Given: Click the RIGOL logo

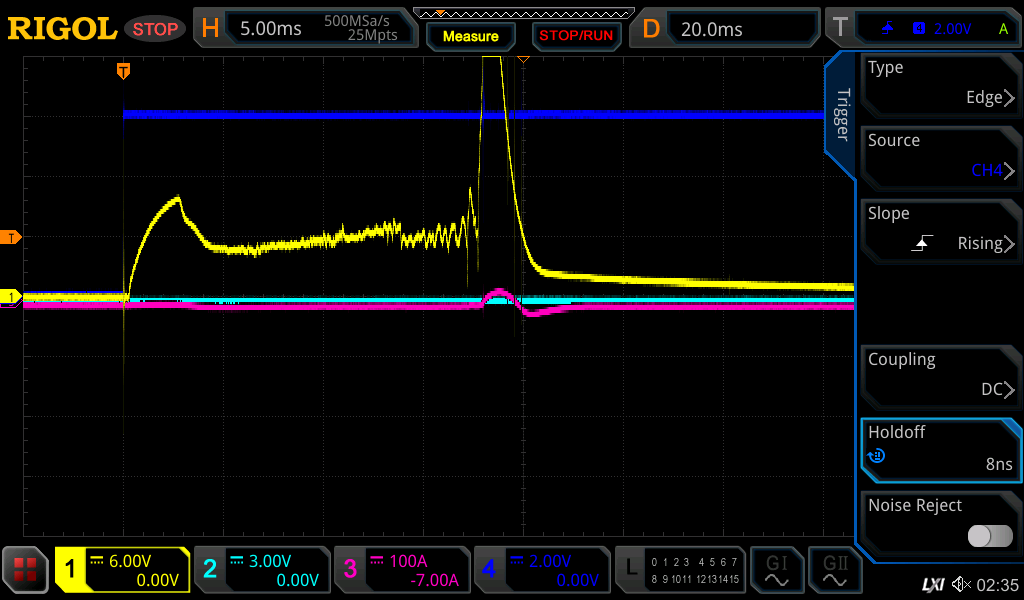Looking at the screenshot, I should pyautogui.click(x=62, y=29).
